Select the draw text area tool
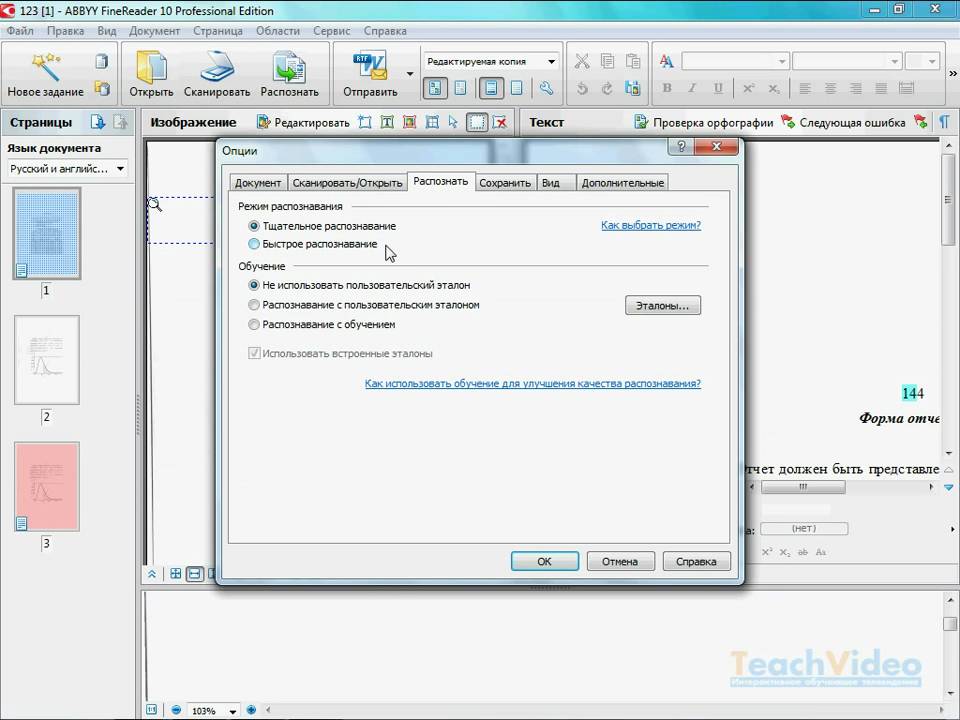The image size is (960, 720). click(387, 122)
